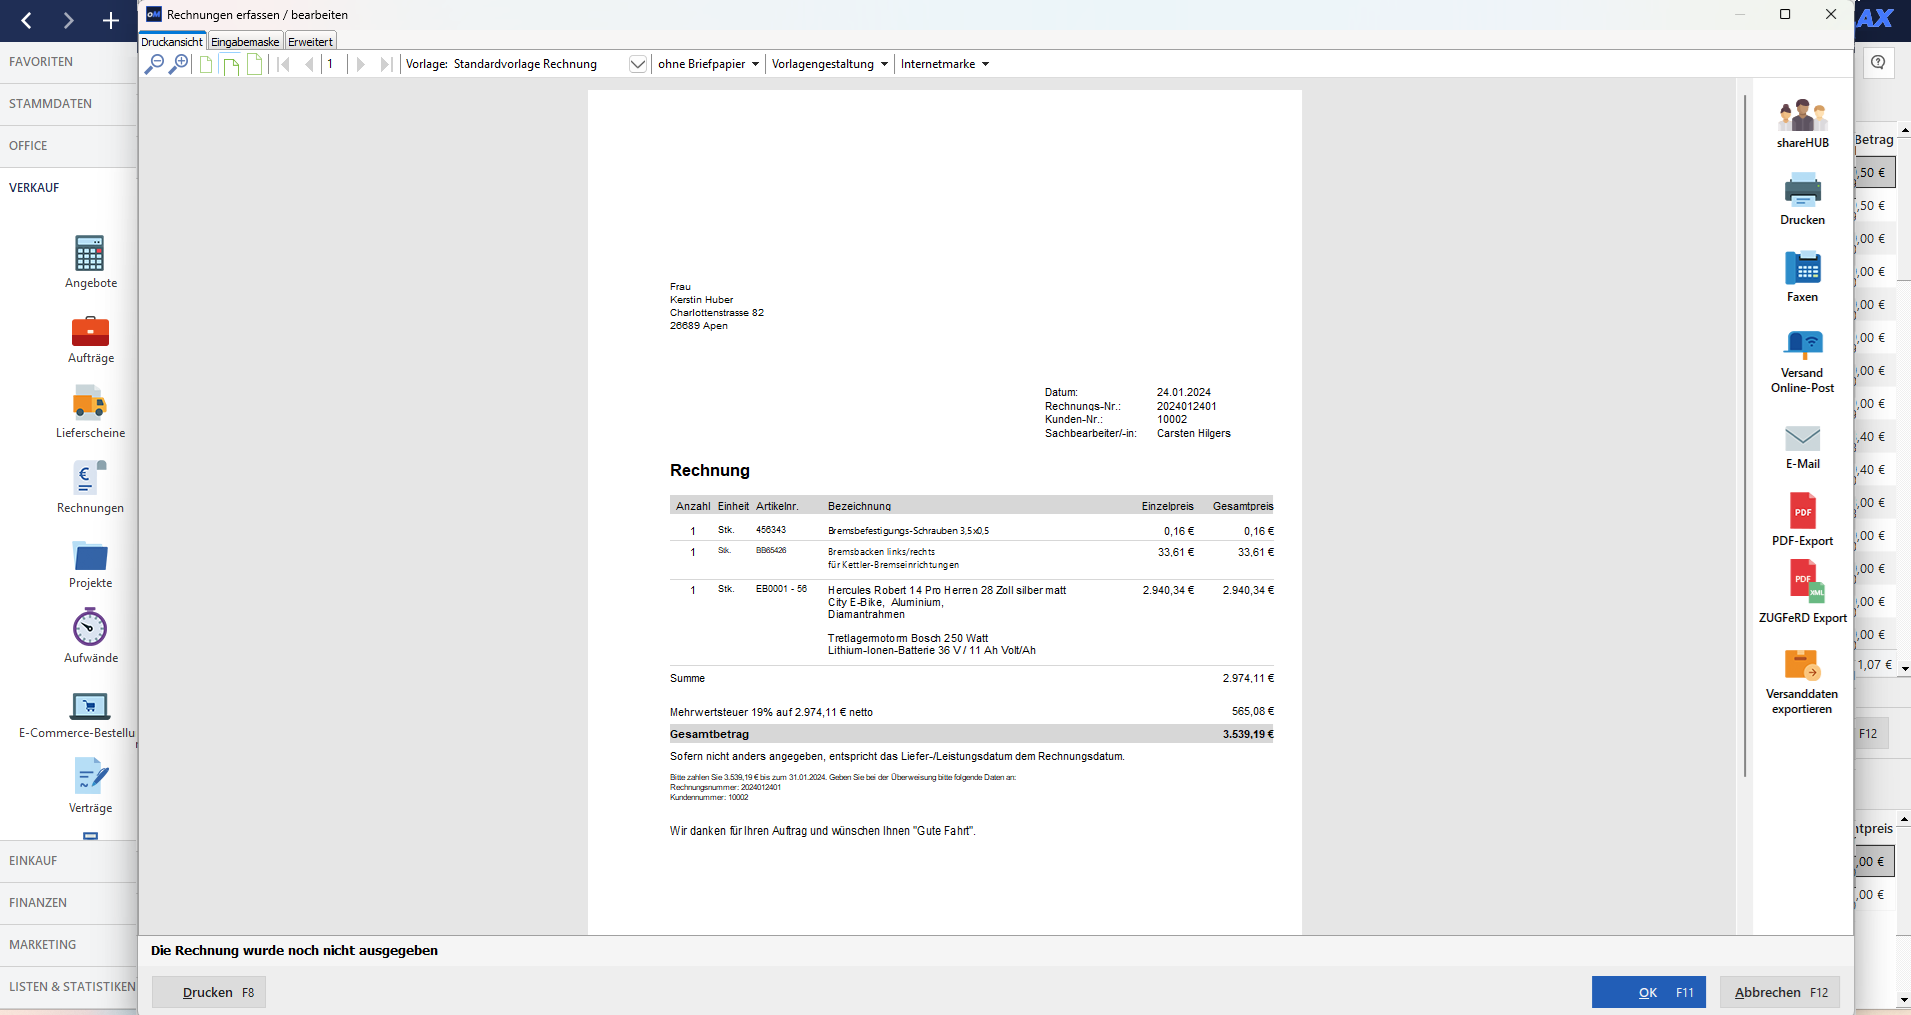The height and width of the screenshot is (1015, 1911).
Task: Switch to the Eingabemaske tab
Action: tap(245, 42)
